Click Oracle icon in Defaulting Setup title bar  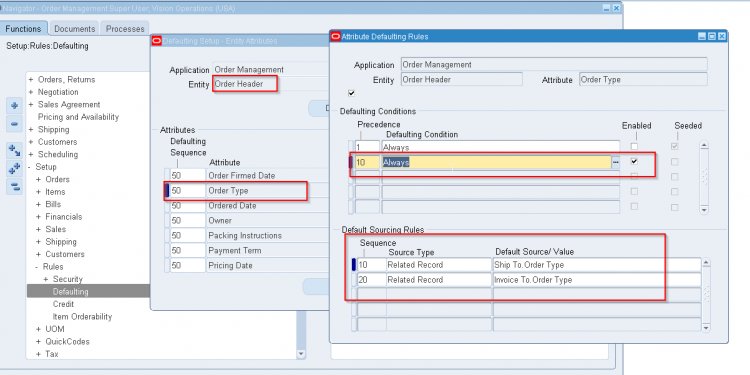click(157, 41)
